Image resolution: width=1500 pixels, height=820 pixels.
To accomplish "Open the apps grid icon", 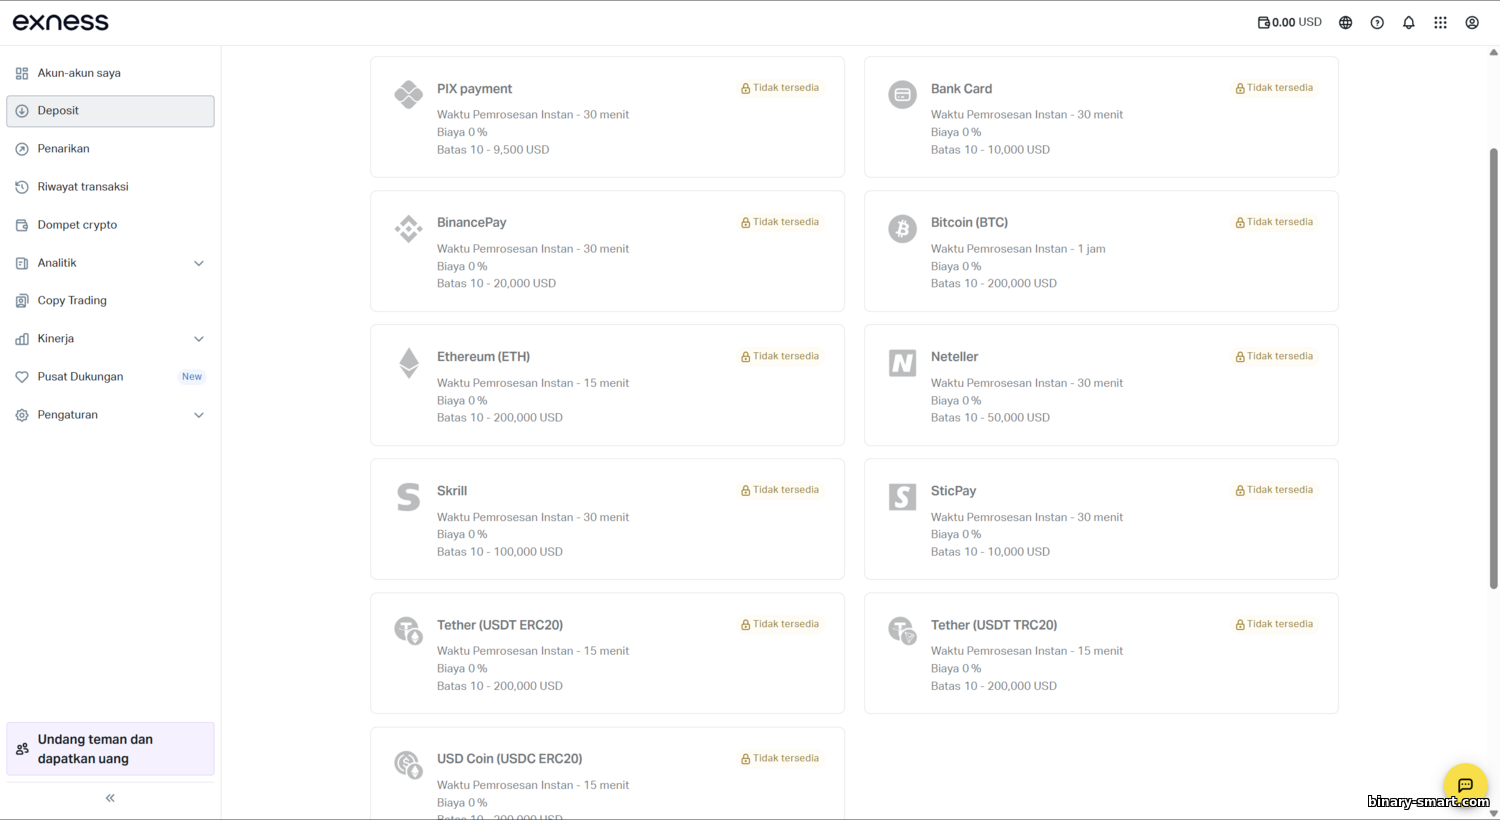I will (1440, 22).
